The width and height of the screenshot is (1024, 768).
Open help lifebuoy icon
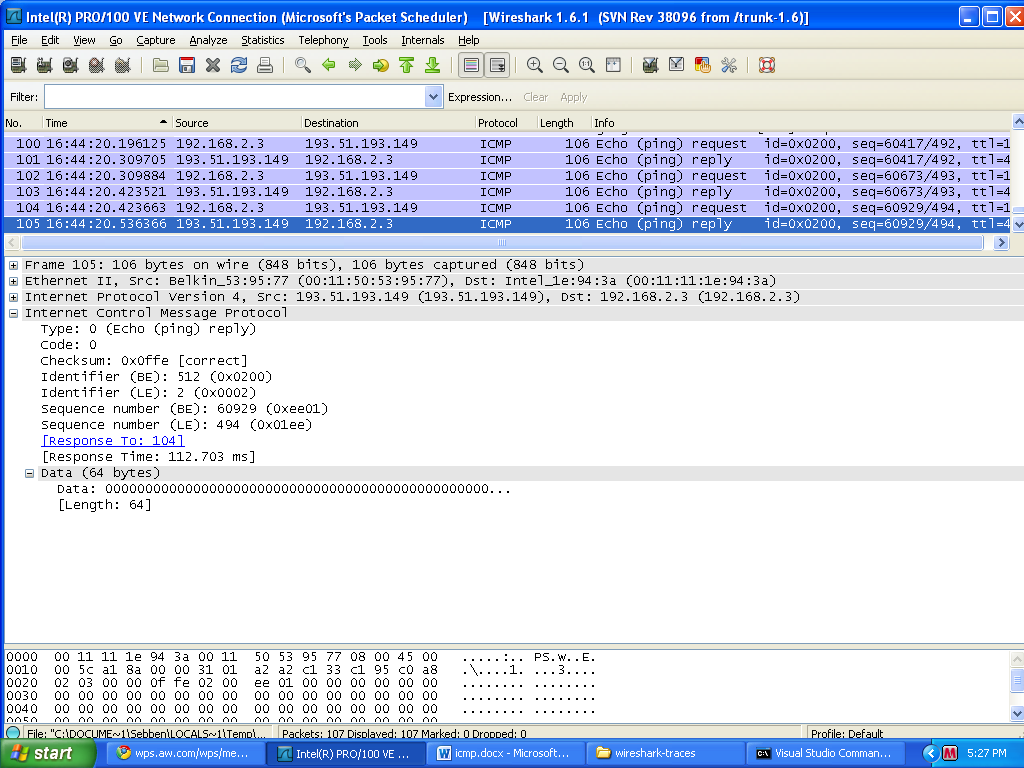pyautogui.click(x=767, y=65)
